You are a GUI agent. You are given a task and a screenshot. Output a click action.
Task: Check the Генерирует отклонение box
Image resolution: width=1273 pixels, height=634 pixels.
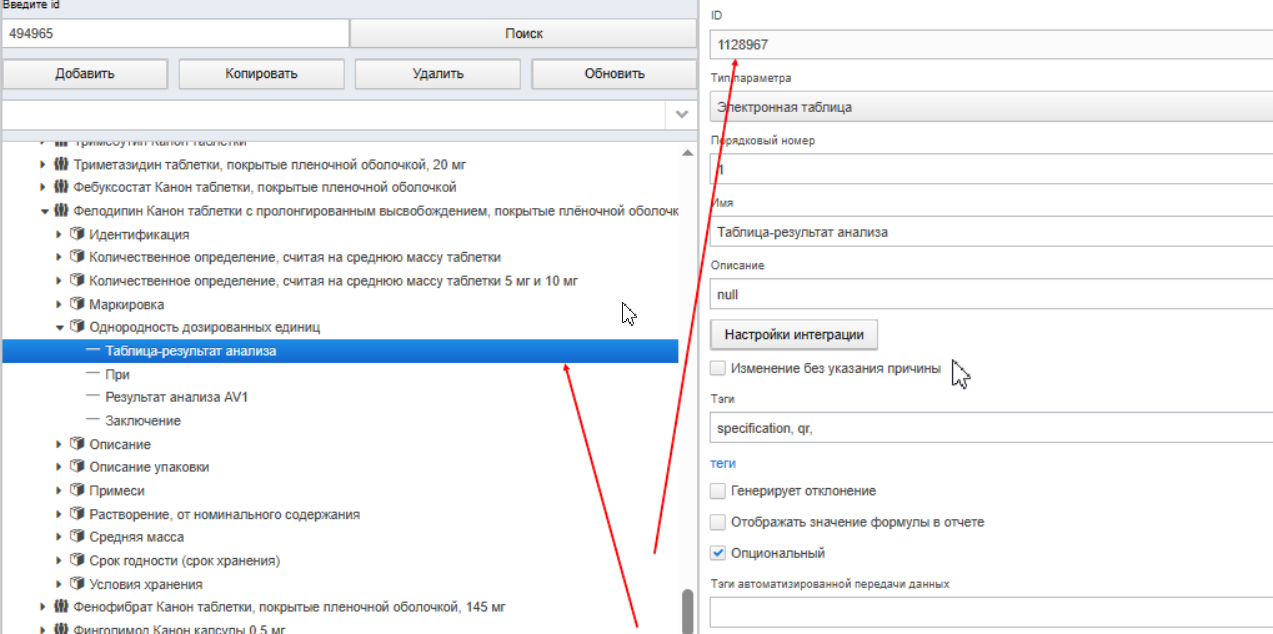tap(717, 491)
